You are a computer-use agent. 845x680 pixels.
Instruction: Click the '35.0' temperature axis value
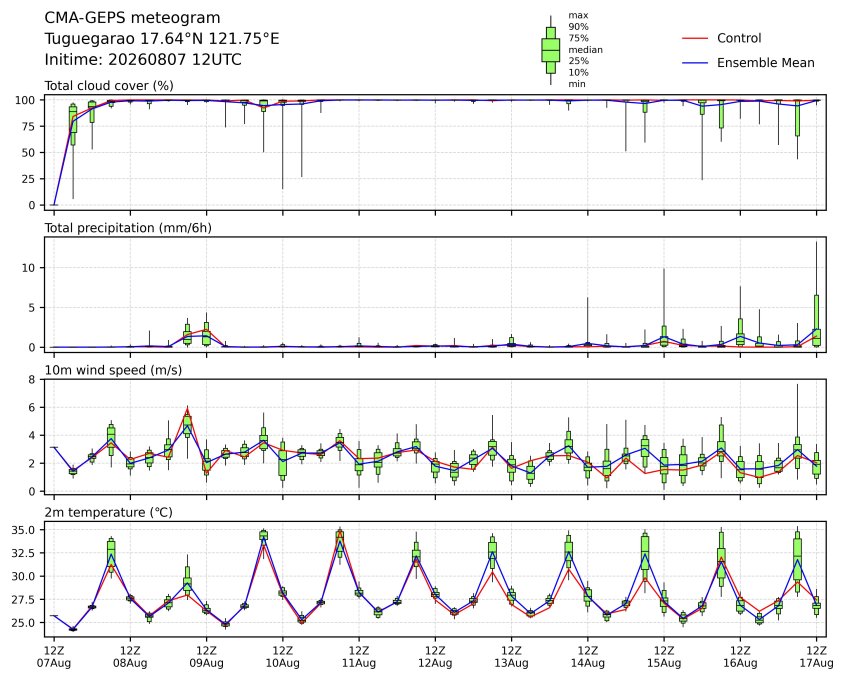pos(24,530)
